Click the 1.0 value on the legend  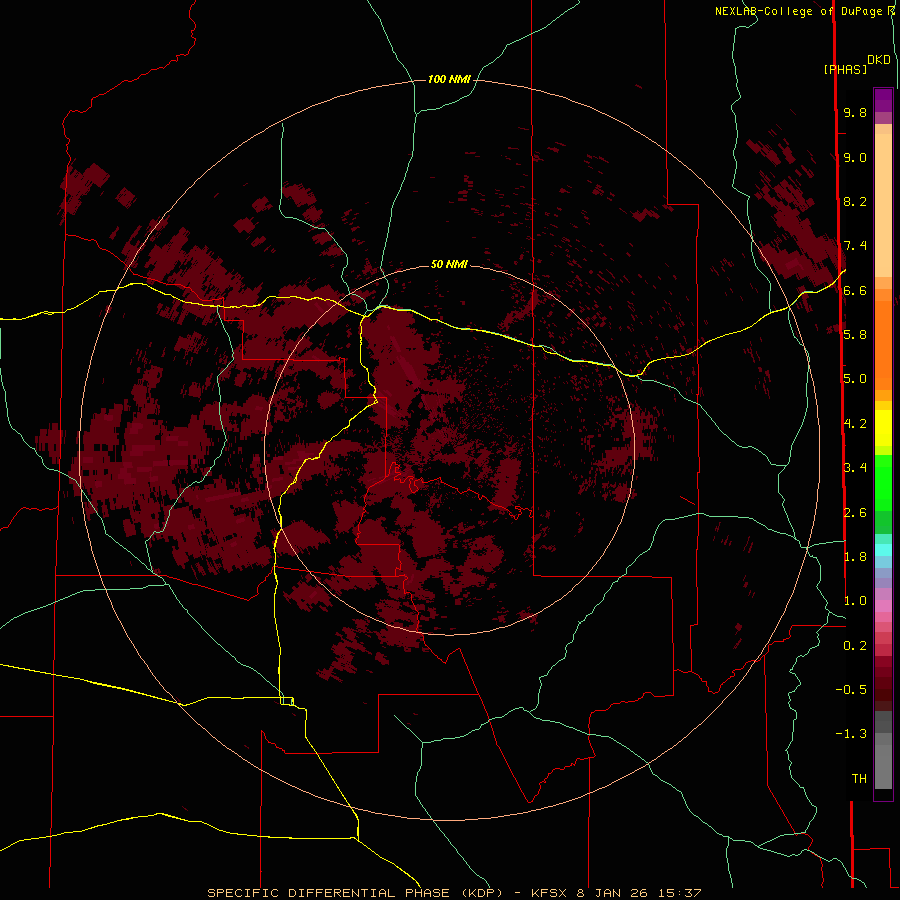(855, 601)
